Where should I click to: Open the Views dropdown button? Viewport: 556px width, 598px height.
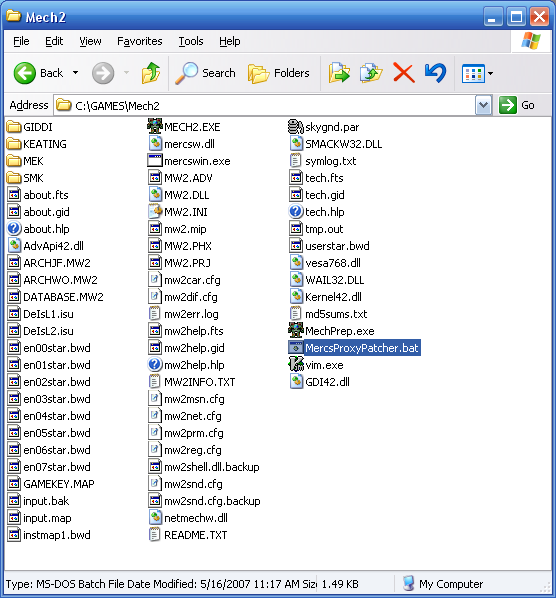pos(477,73)
